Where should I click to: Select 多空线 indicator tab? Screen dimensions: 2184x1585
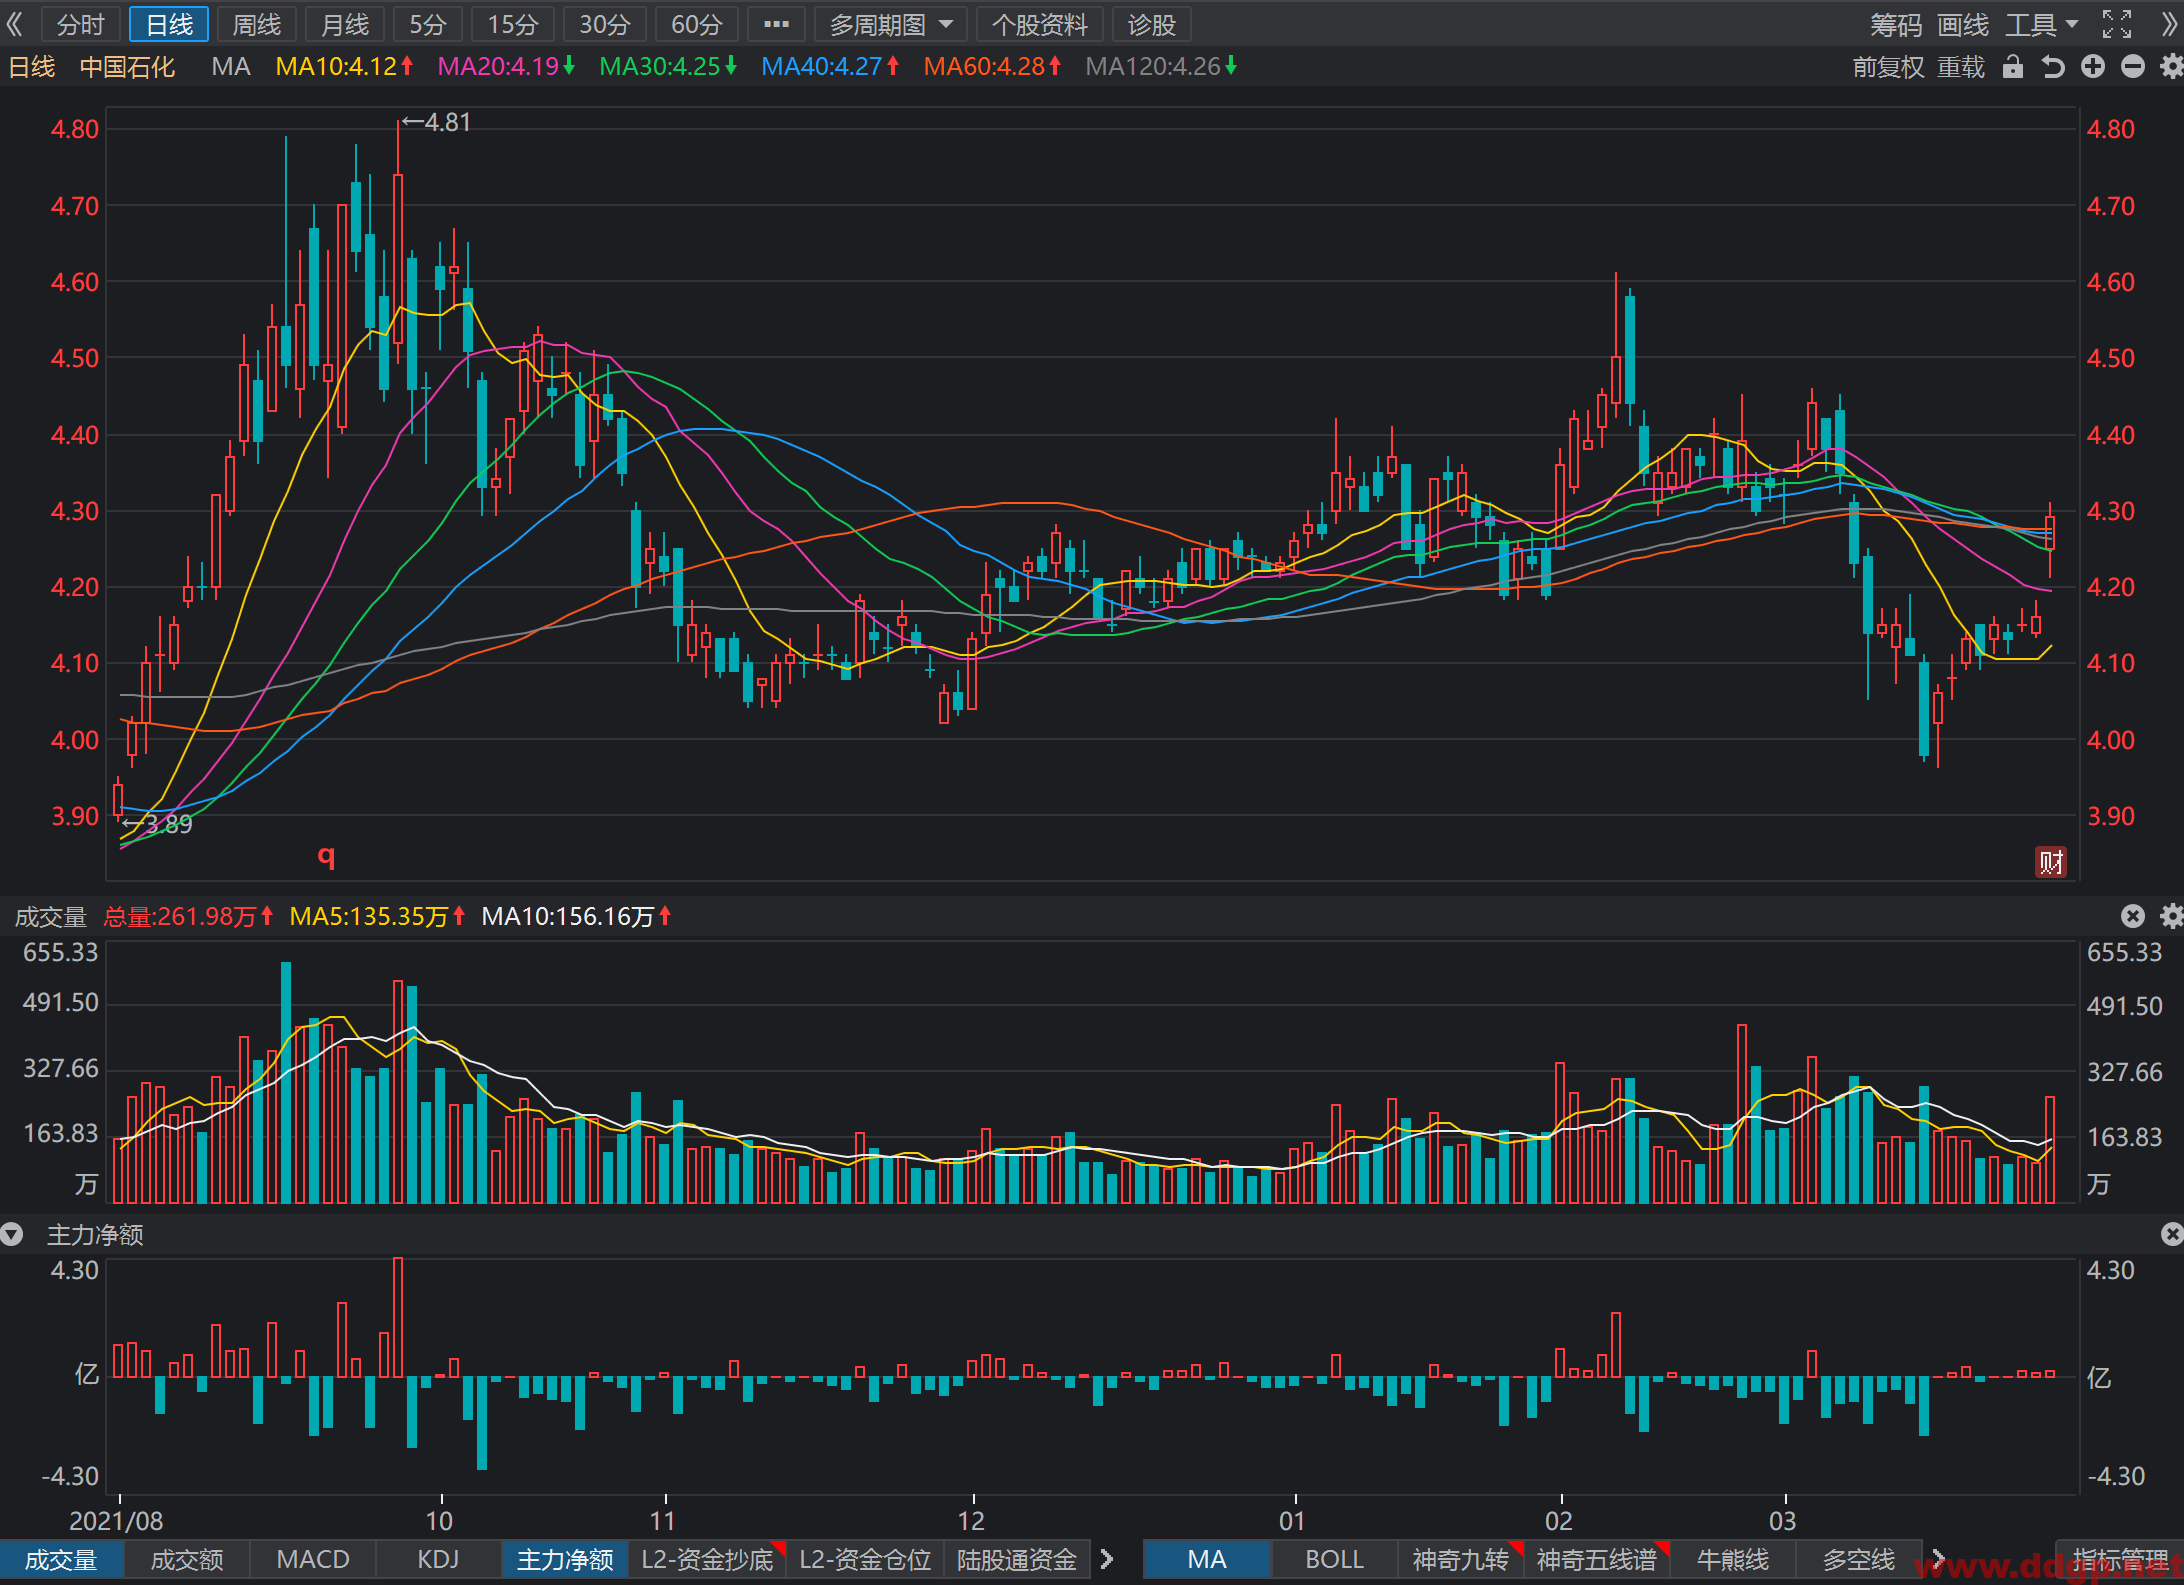pyautogui.click(x=1859, y=1559)
